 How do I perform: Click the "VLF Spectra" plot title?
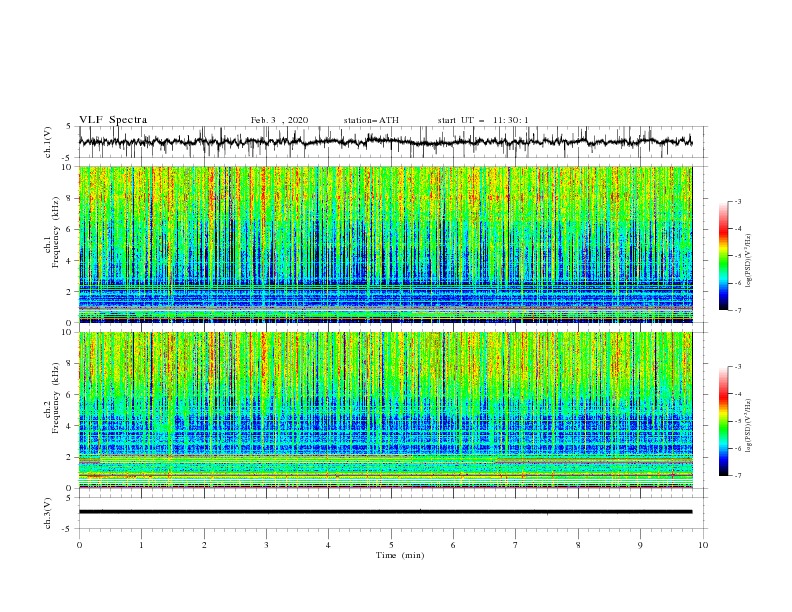coord(113,120)
